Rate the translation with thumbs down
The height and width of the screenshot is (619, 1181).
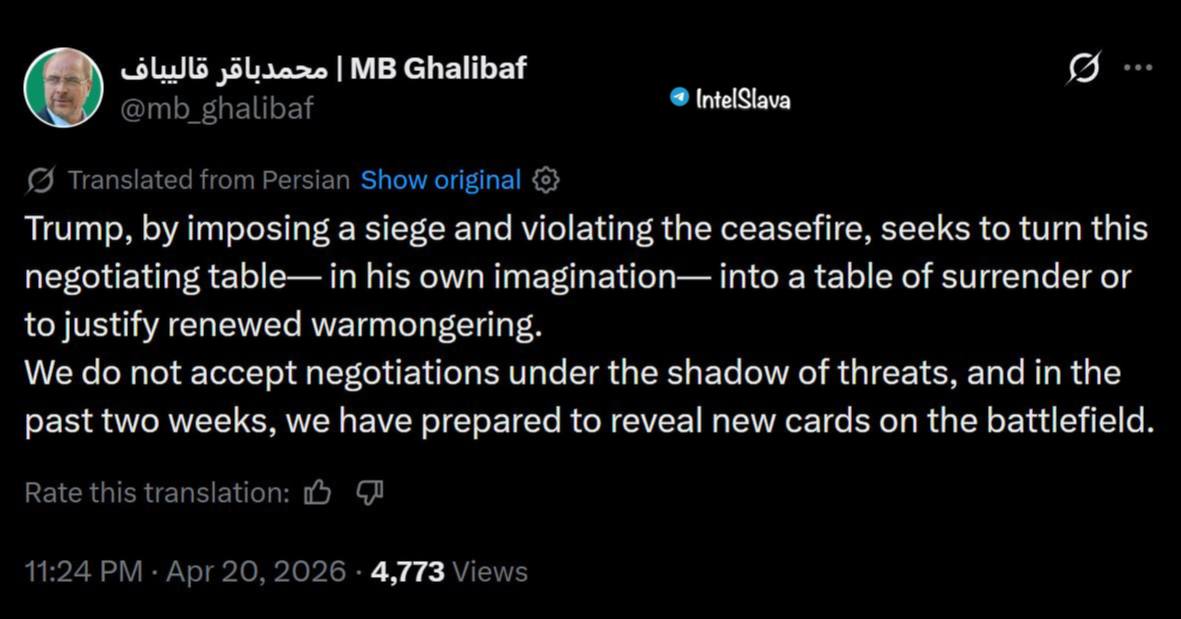pos(370,492)
